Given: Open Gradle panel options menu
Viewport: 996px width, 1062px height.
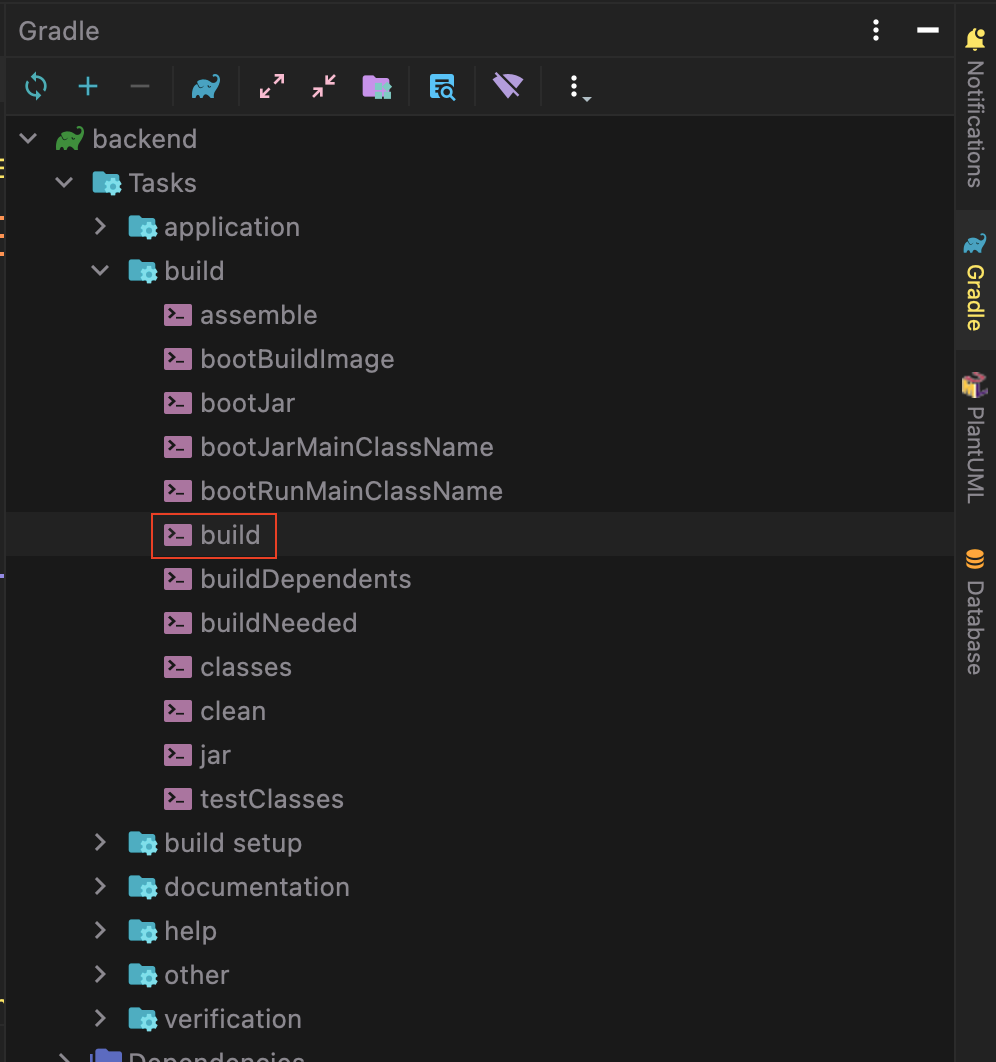Looking at the screenshot, I should [x=875, y=30].
